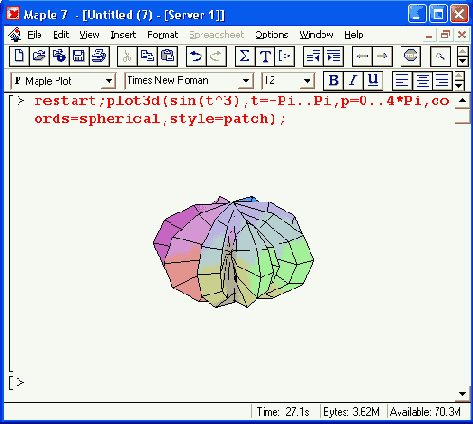Toggle Underline formatting button
473x424 pixels.
click(x=373, y=81)
